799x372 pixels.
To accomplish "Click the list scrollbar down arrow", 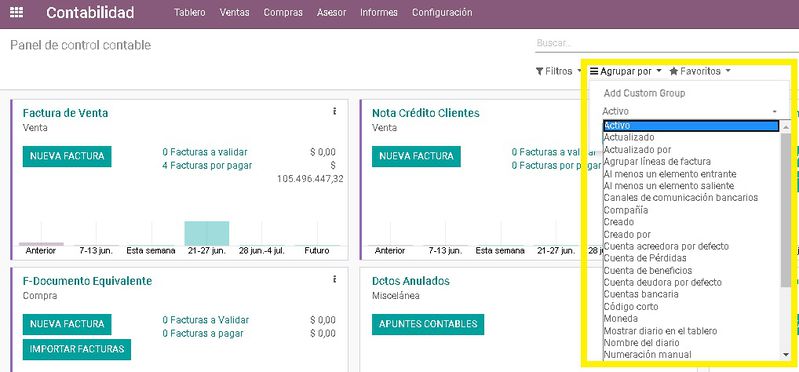I will (786, 355).
